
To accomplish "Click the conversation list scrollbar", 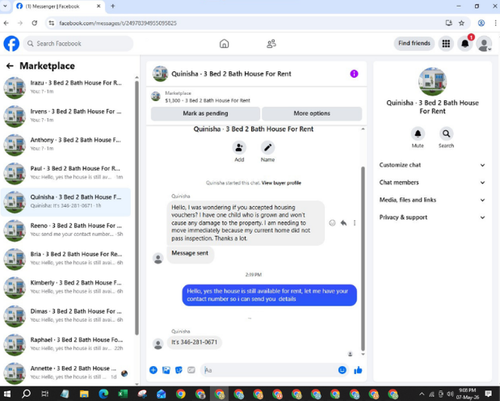I will (x=137, y=207).
